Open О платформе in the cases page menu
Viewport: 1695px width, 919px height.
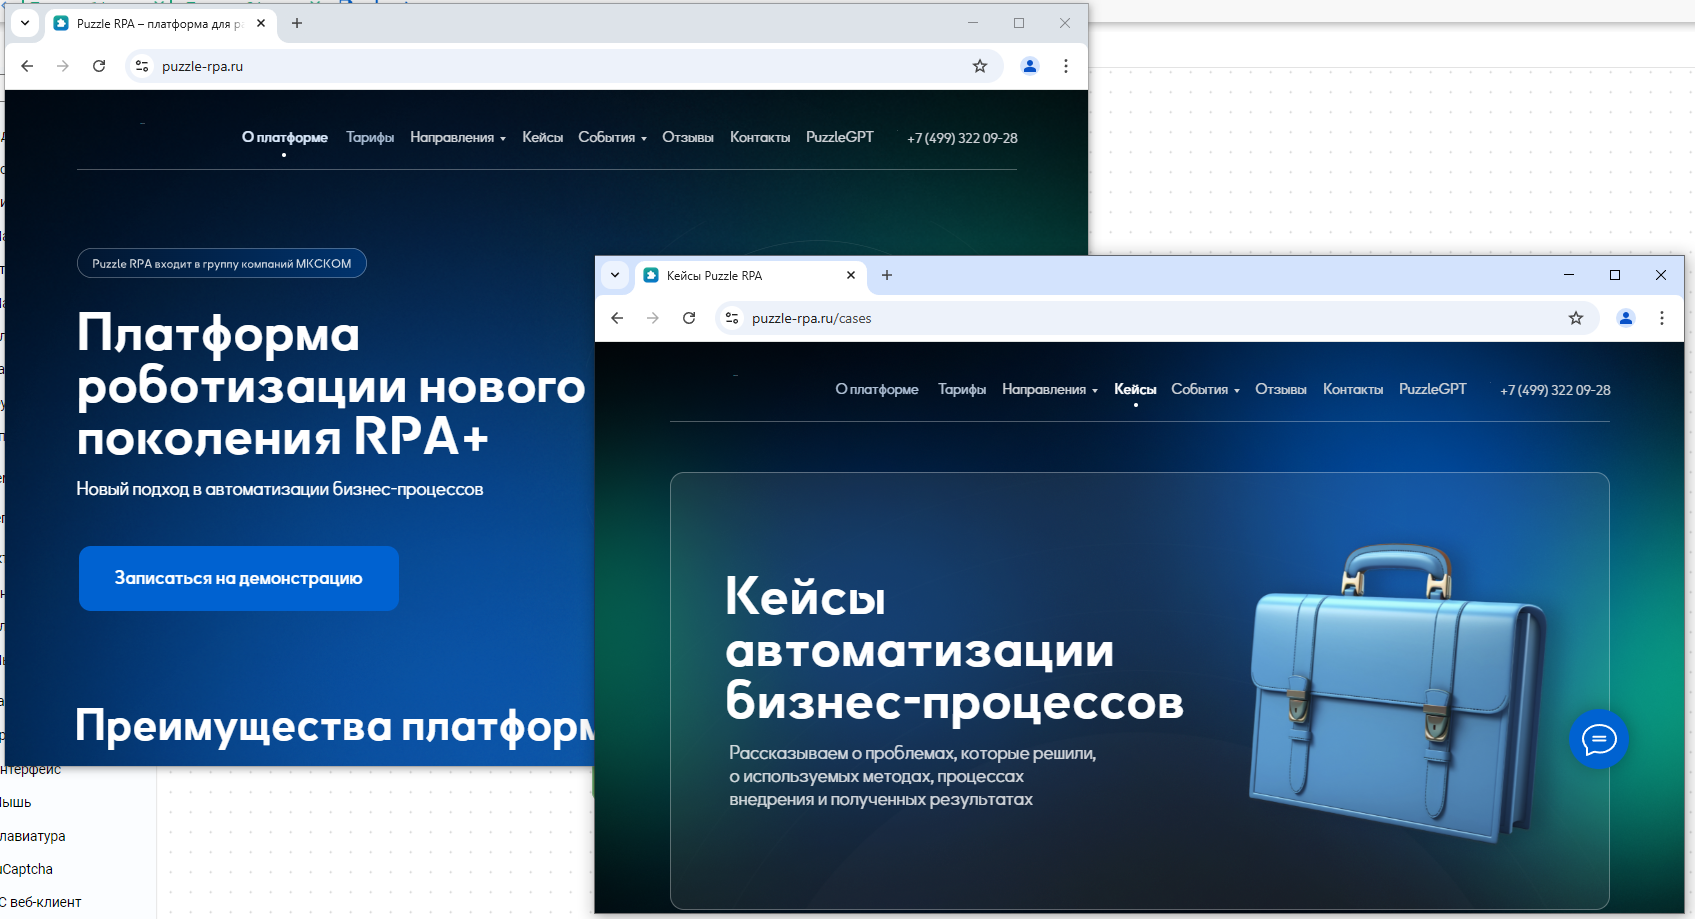click(x=877, y=389)
